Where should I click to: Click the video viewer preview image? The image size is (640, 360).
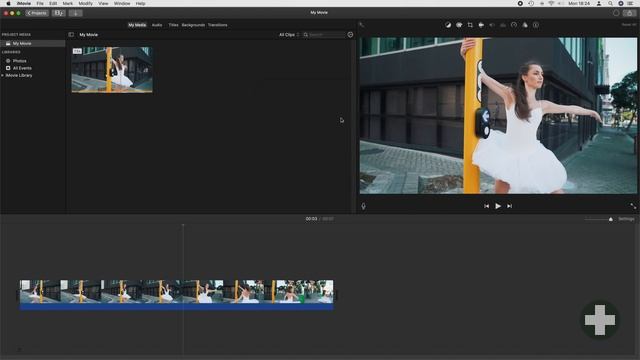tap(498, 116)
